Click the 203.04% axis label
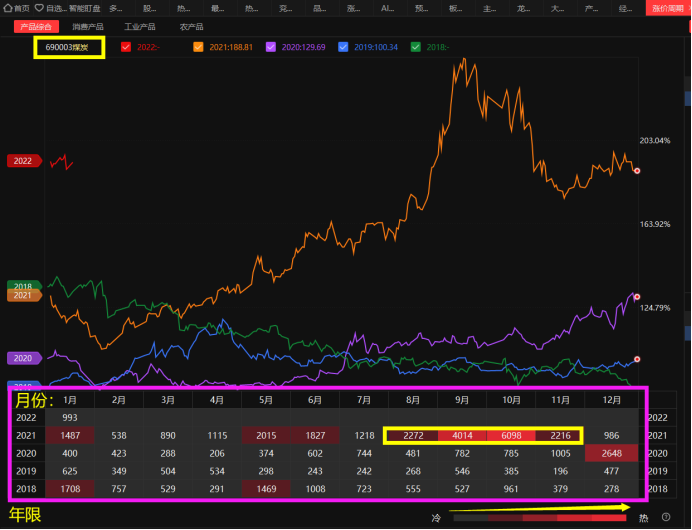Viewport: 692px width, 530px height. 655,140
